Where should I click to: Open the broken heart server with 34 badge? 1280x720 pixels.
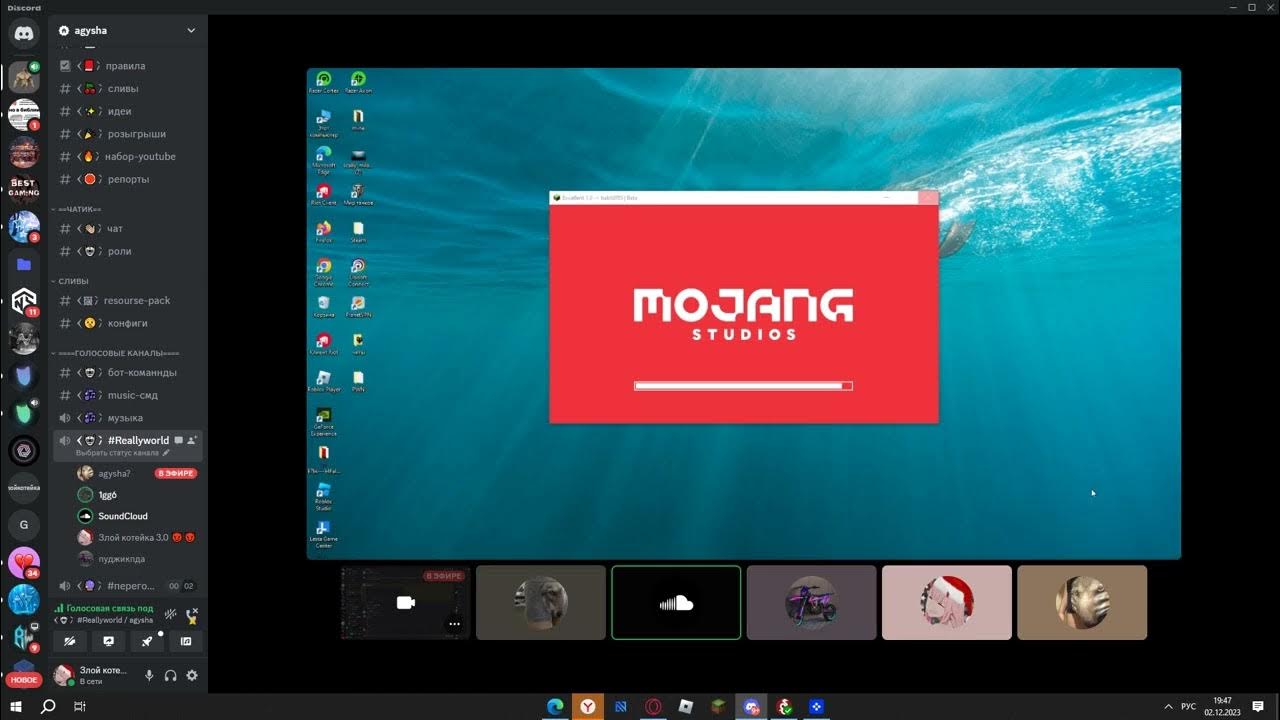pyautogui.click(x=24, y=562)
